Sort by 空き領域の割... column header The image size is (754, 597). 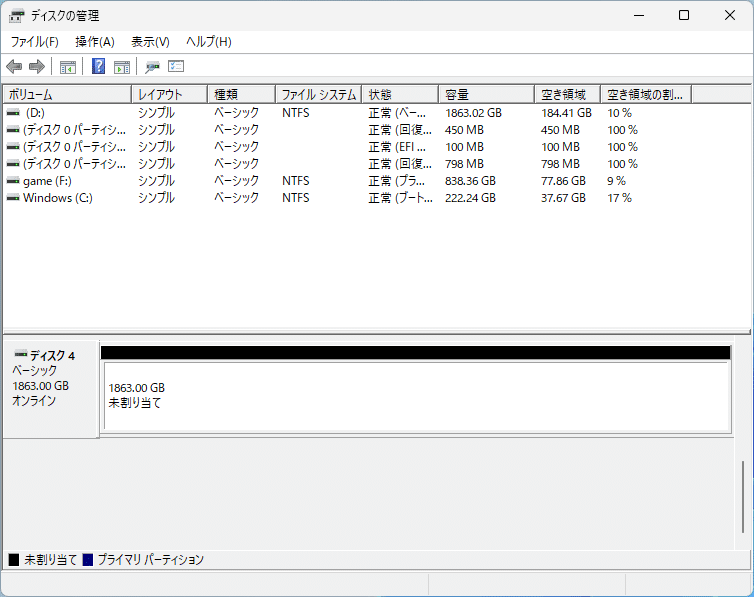point(646,95)
